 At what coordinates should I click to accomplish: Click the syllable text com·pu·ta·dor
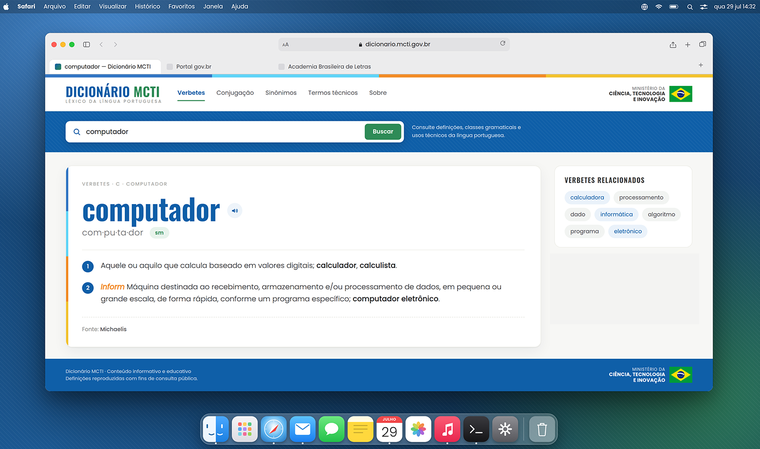pos(112,233)
